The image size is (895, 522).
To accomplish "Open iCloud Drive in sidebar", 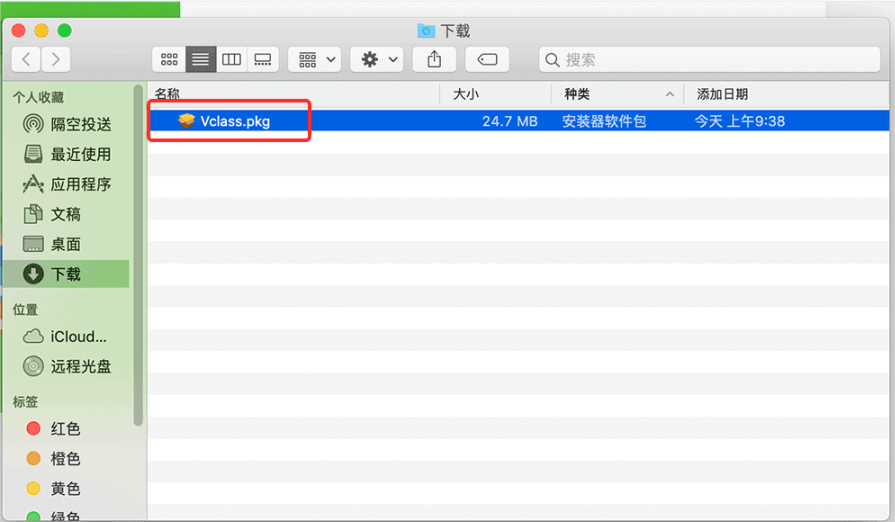I will tap(78, 337).
